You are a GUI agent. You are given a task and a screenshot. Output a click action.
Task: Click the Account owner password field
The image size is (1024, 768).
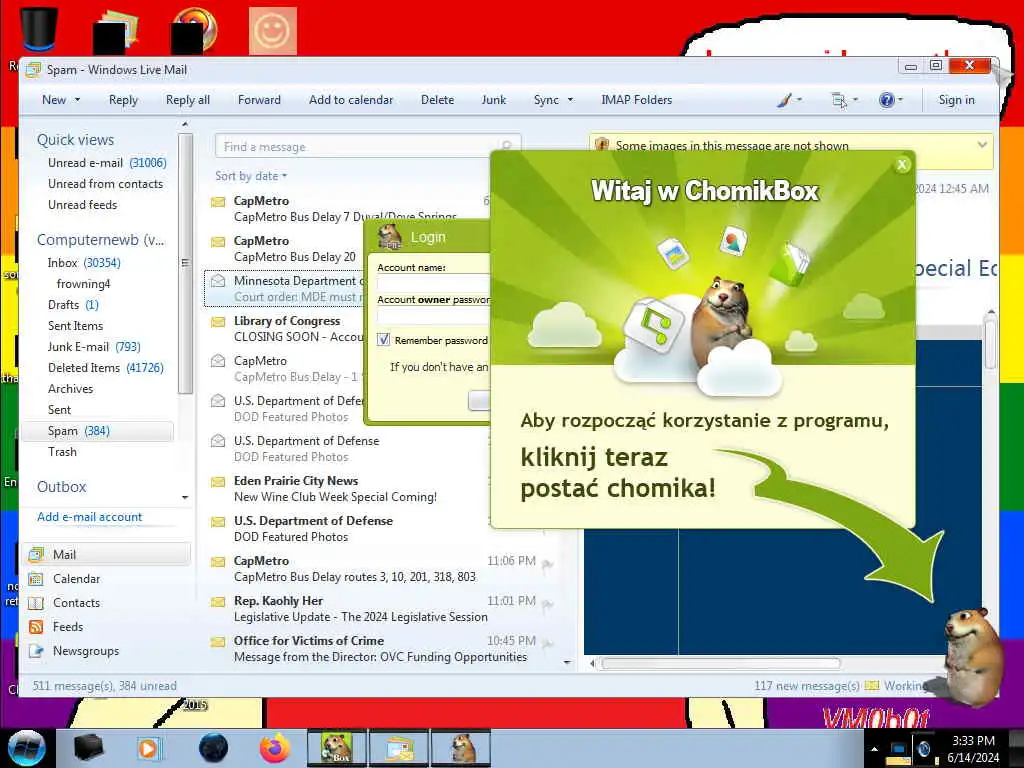[434, 315]
